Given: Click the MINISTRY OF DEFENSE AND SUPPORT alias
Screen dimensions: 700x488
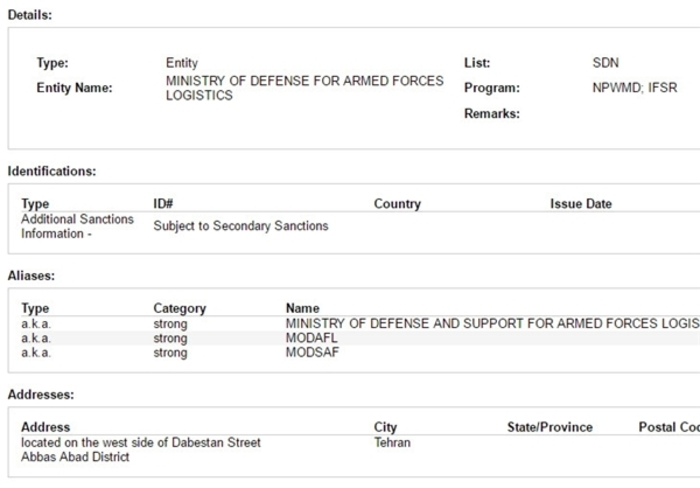Looking at the screenshot, I should (x=492, y=323).
